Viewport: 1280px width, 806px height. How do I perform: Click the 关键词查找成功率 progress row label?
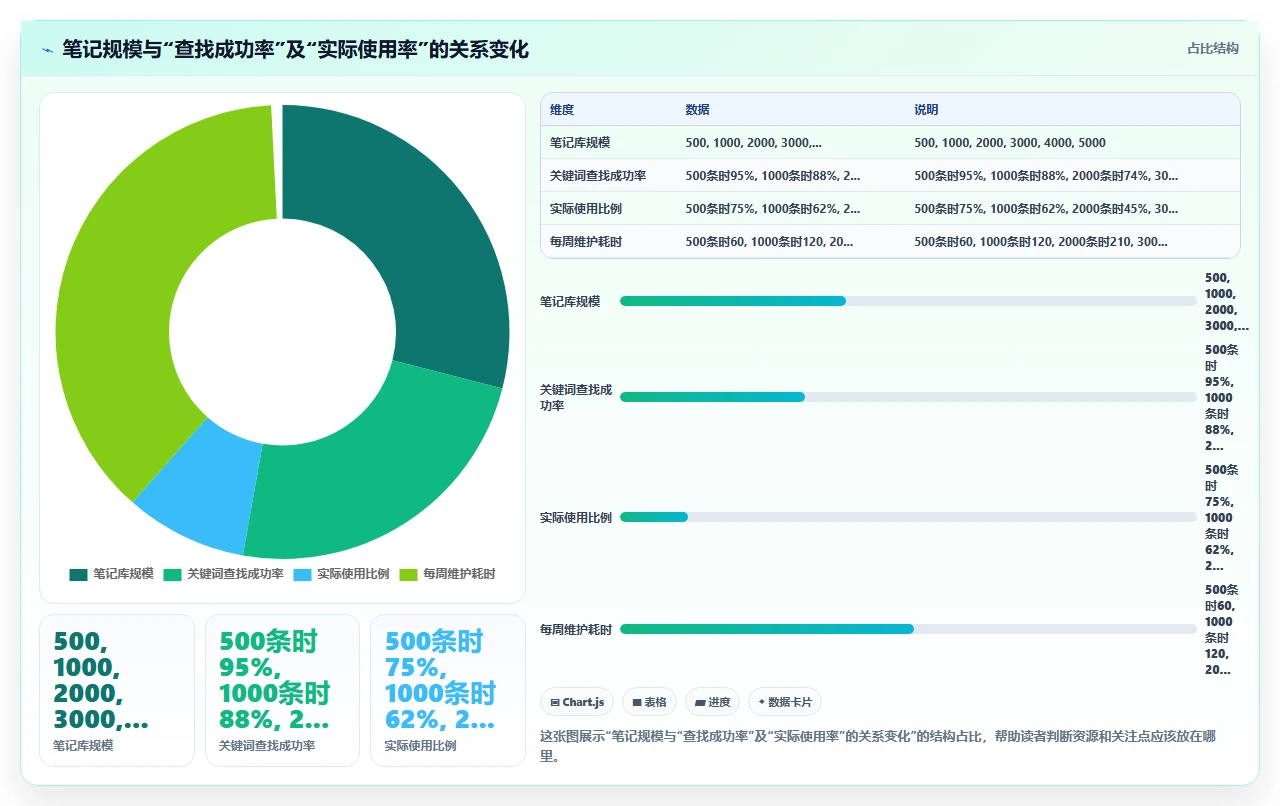click(x=576, y=397)
